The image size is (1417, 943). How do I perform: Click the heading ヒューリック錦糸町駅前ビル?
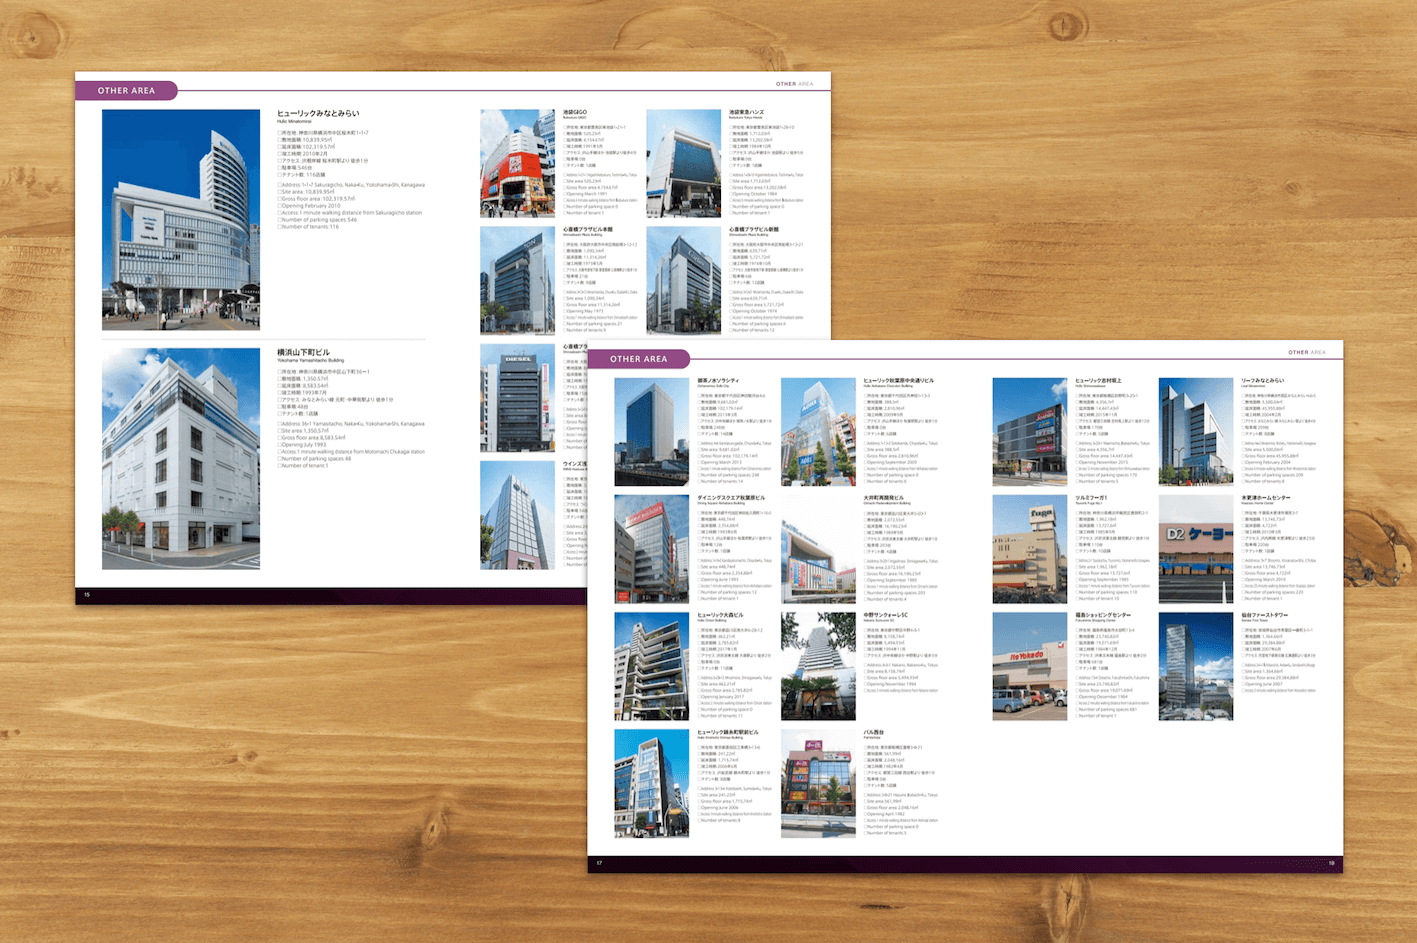tap(728, 732)
